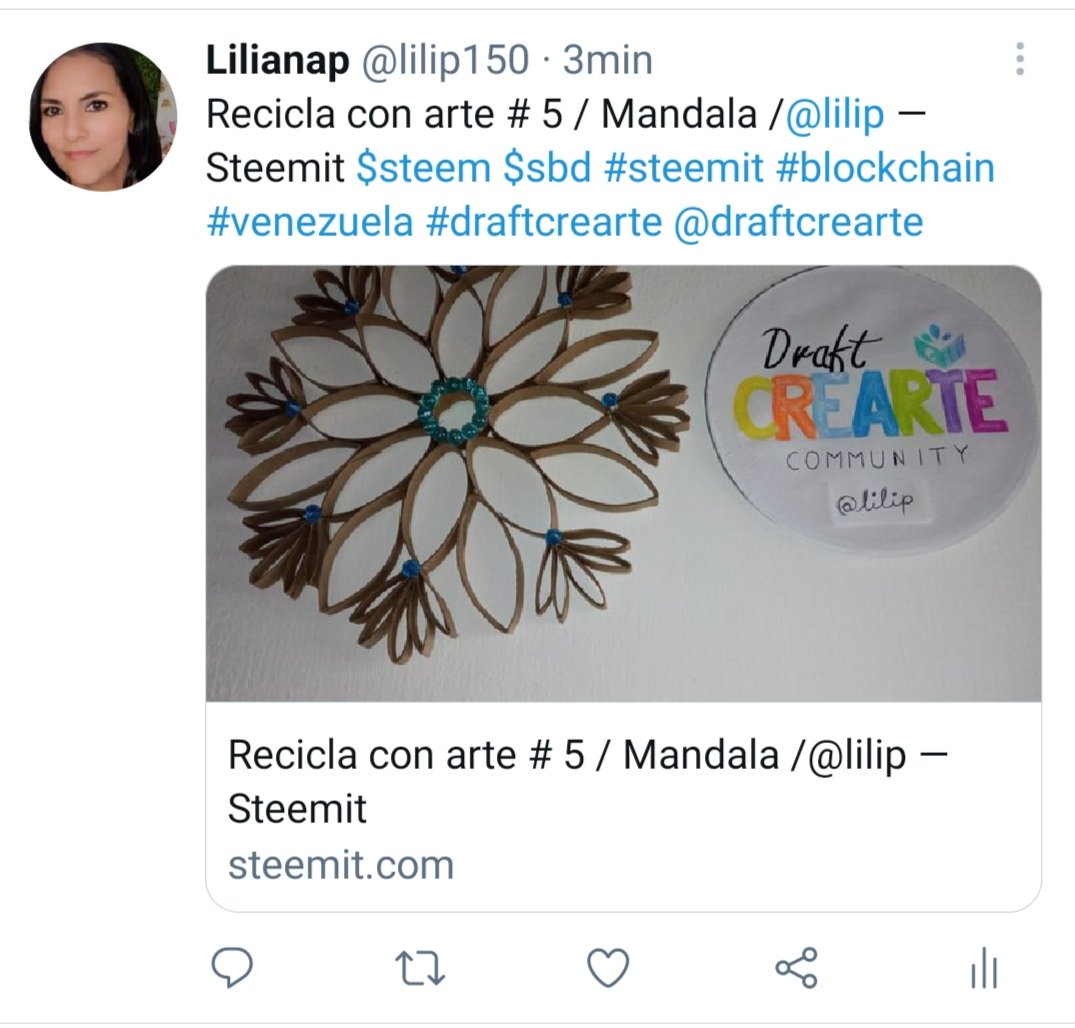Open the #venezuela hashtag
Image resolution: width=1075 pixels, height=1028 pixels.
[x=310, y=222]
